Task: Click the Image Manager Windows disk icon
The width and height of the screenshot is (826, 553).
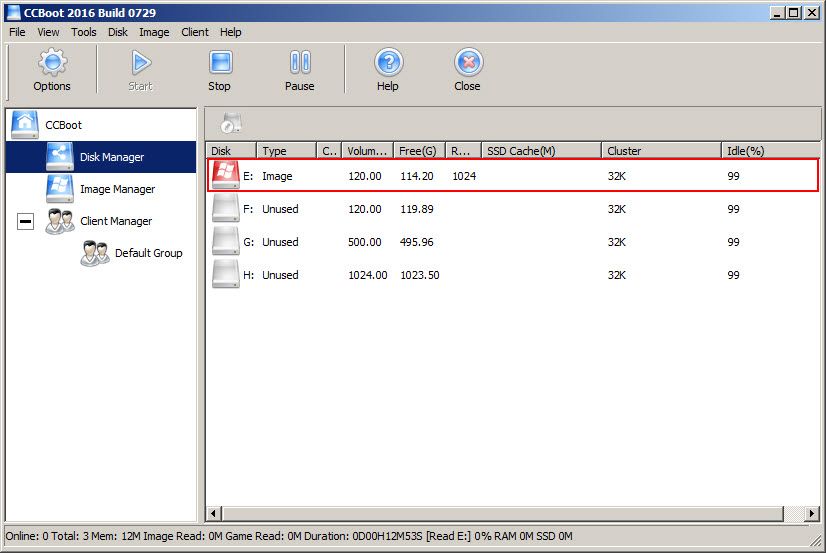Action: [60, 189]
